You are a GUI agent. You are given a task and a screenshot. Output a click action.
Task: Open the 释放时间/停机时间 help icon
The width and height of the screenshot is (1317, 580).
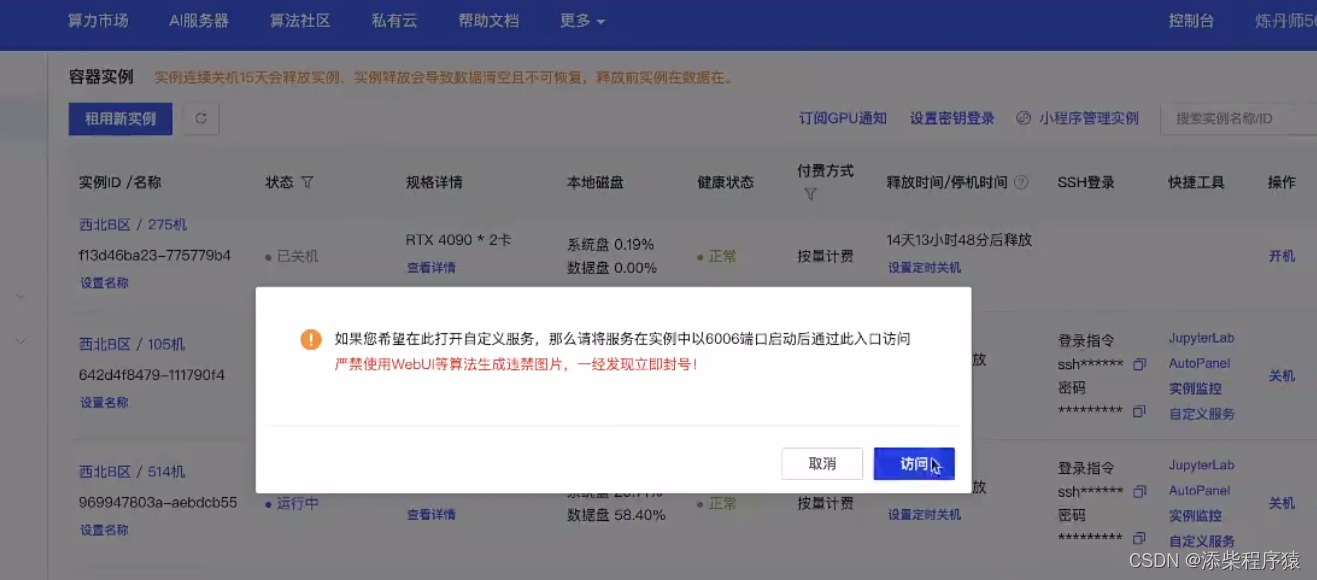(x=1019, y=182)
